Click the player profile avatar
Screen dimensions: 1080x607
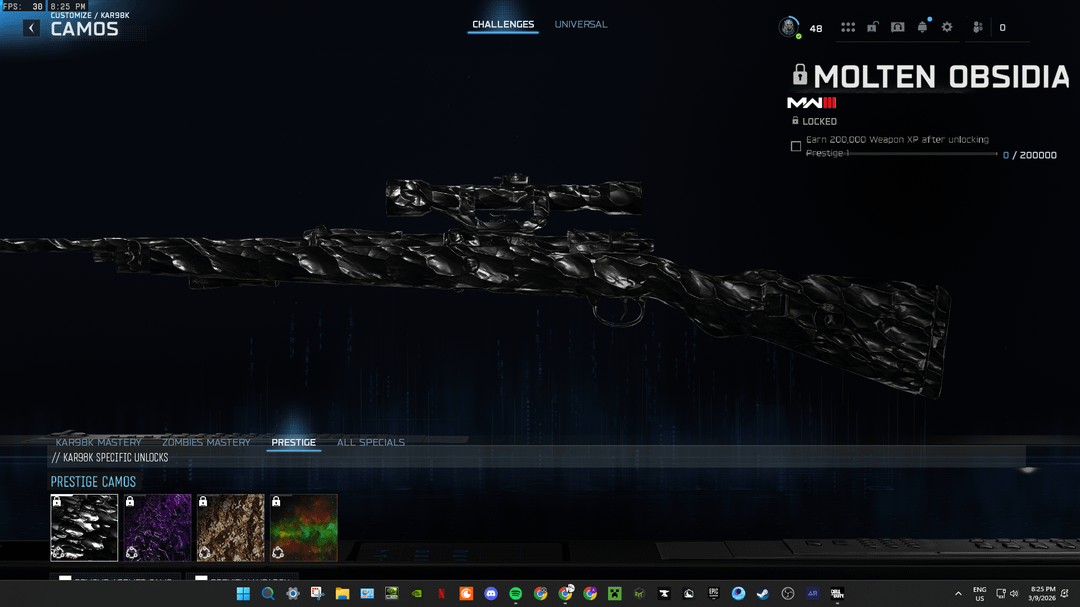(789, 27)
